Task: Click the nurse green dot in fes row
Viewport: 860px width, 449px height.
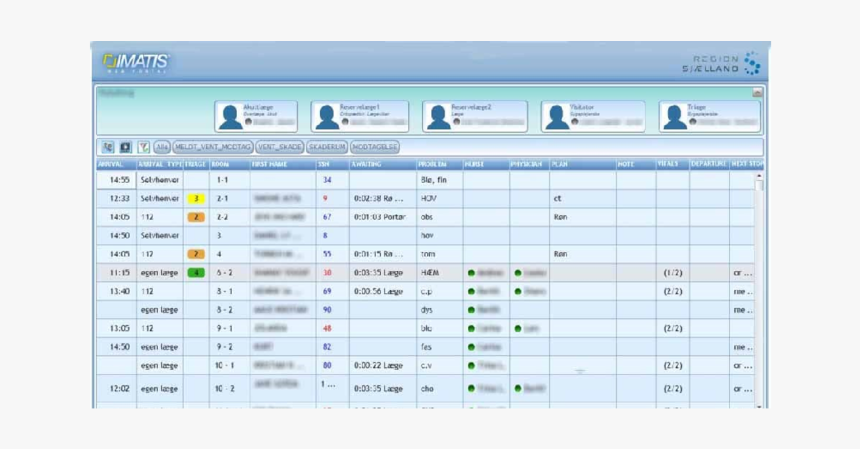Action: pyautogui.click(x=471, y=347)
